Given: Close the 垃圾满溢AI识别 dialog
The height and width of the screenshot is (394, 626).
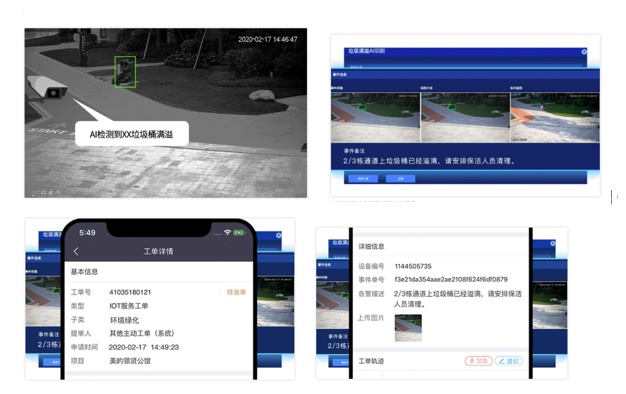Looking at the screenshot, I should (x=584, y=52).
